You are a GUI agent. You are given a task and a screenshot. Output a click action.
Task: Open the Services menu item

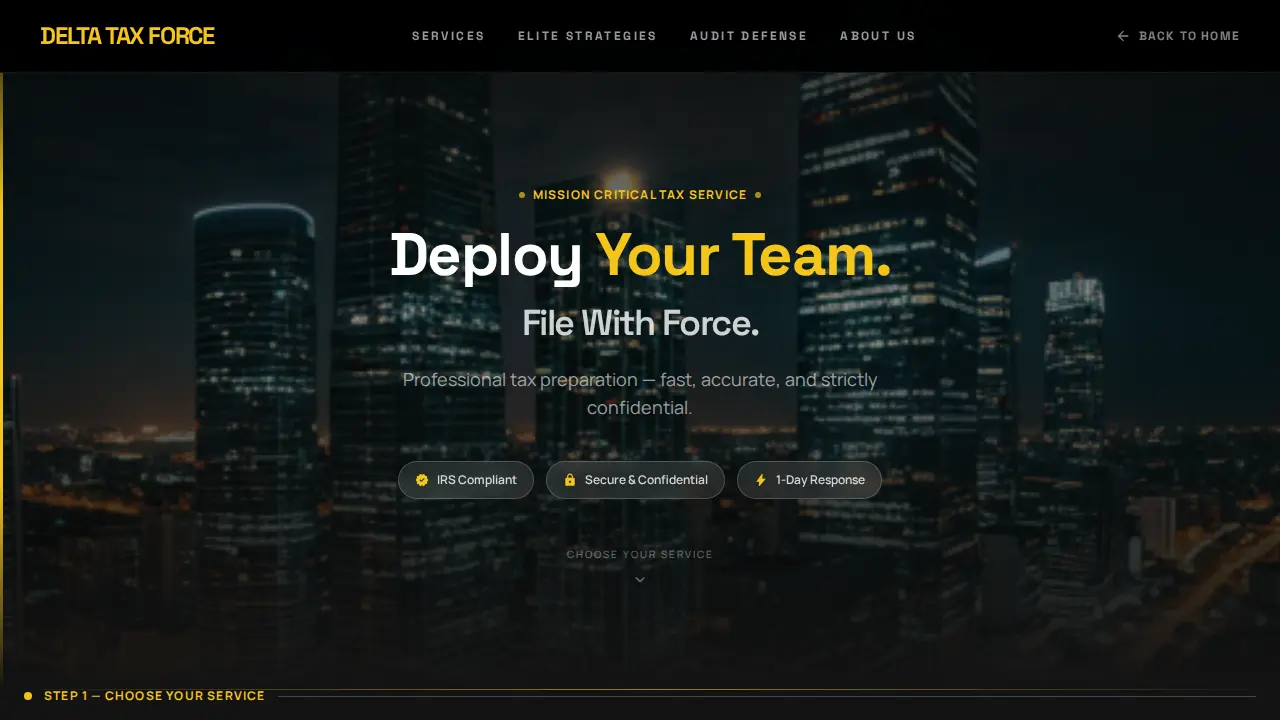(x=448, y=36)
